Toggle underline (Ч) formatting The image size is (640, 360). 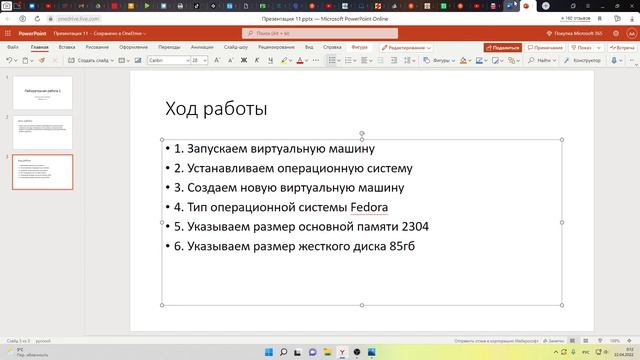click(x=270, y=60)
